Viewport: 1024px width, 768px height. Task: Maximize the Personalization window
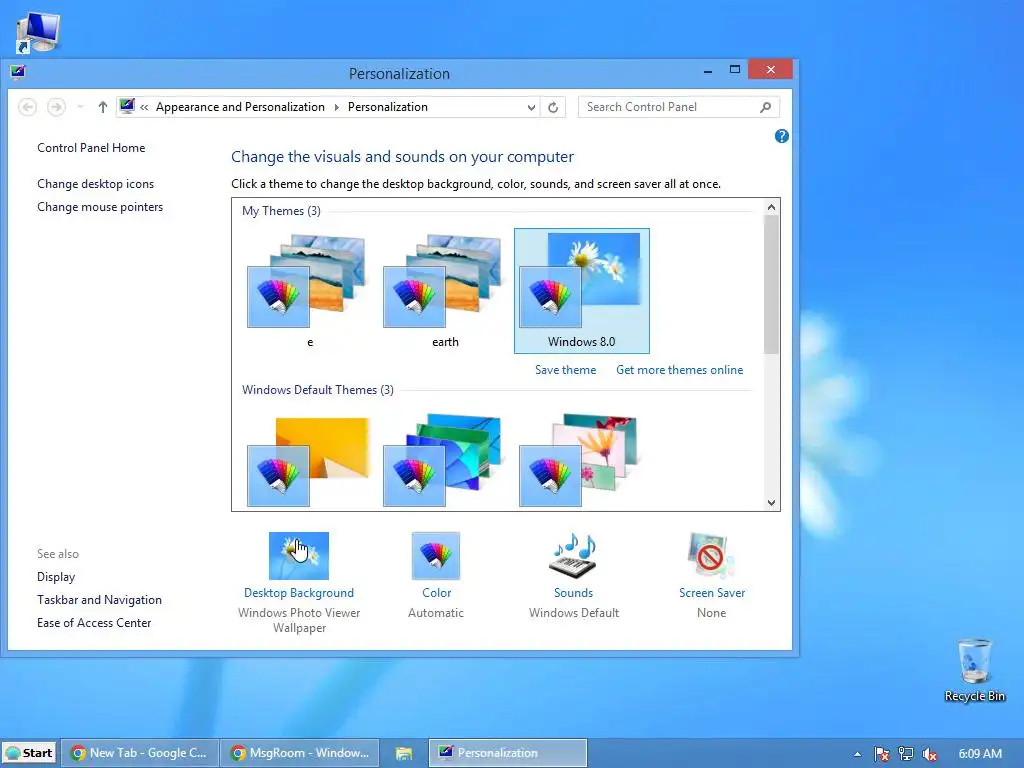click(735, 70)
